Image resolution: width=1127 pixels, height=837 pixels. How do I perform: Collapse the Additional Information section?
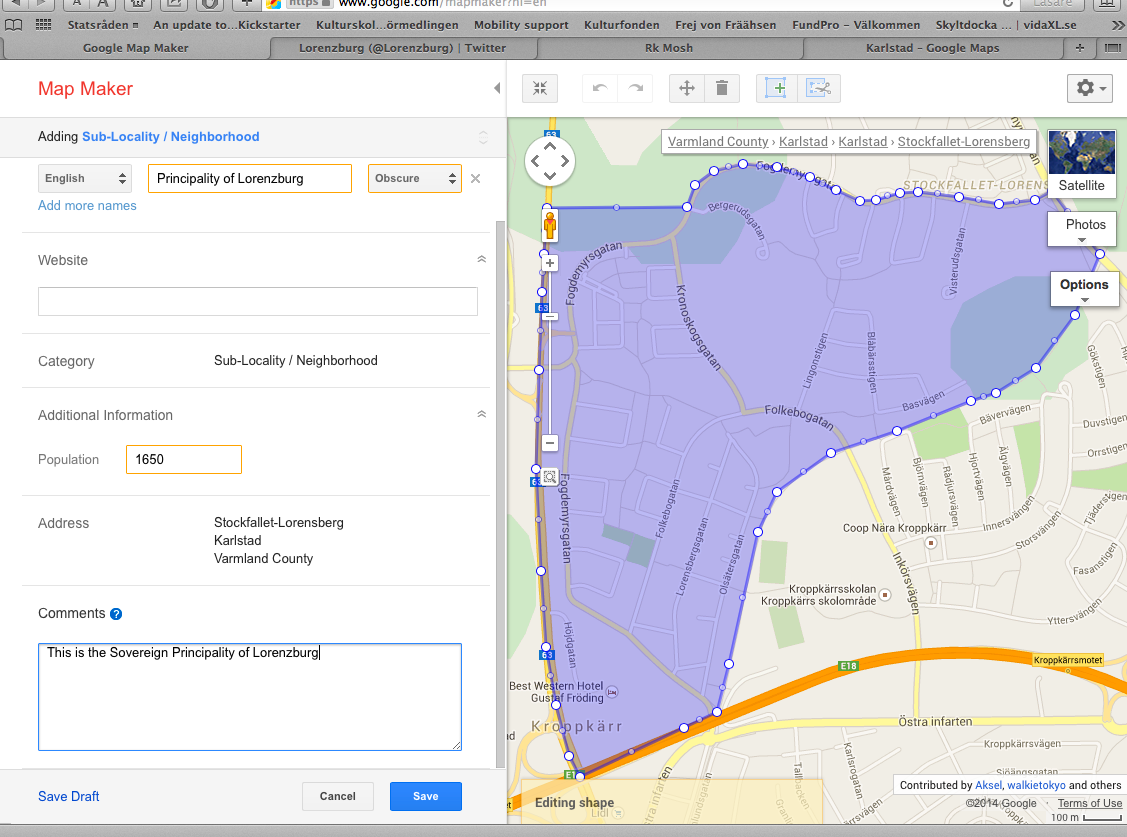point(482,415)
